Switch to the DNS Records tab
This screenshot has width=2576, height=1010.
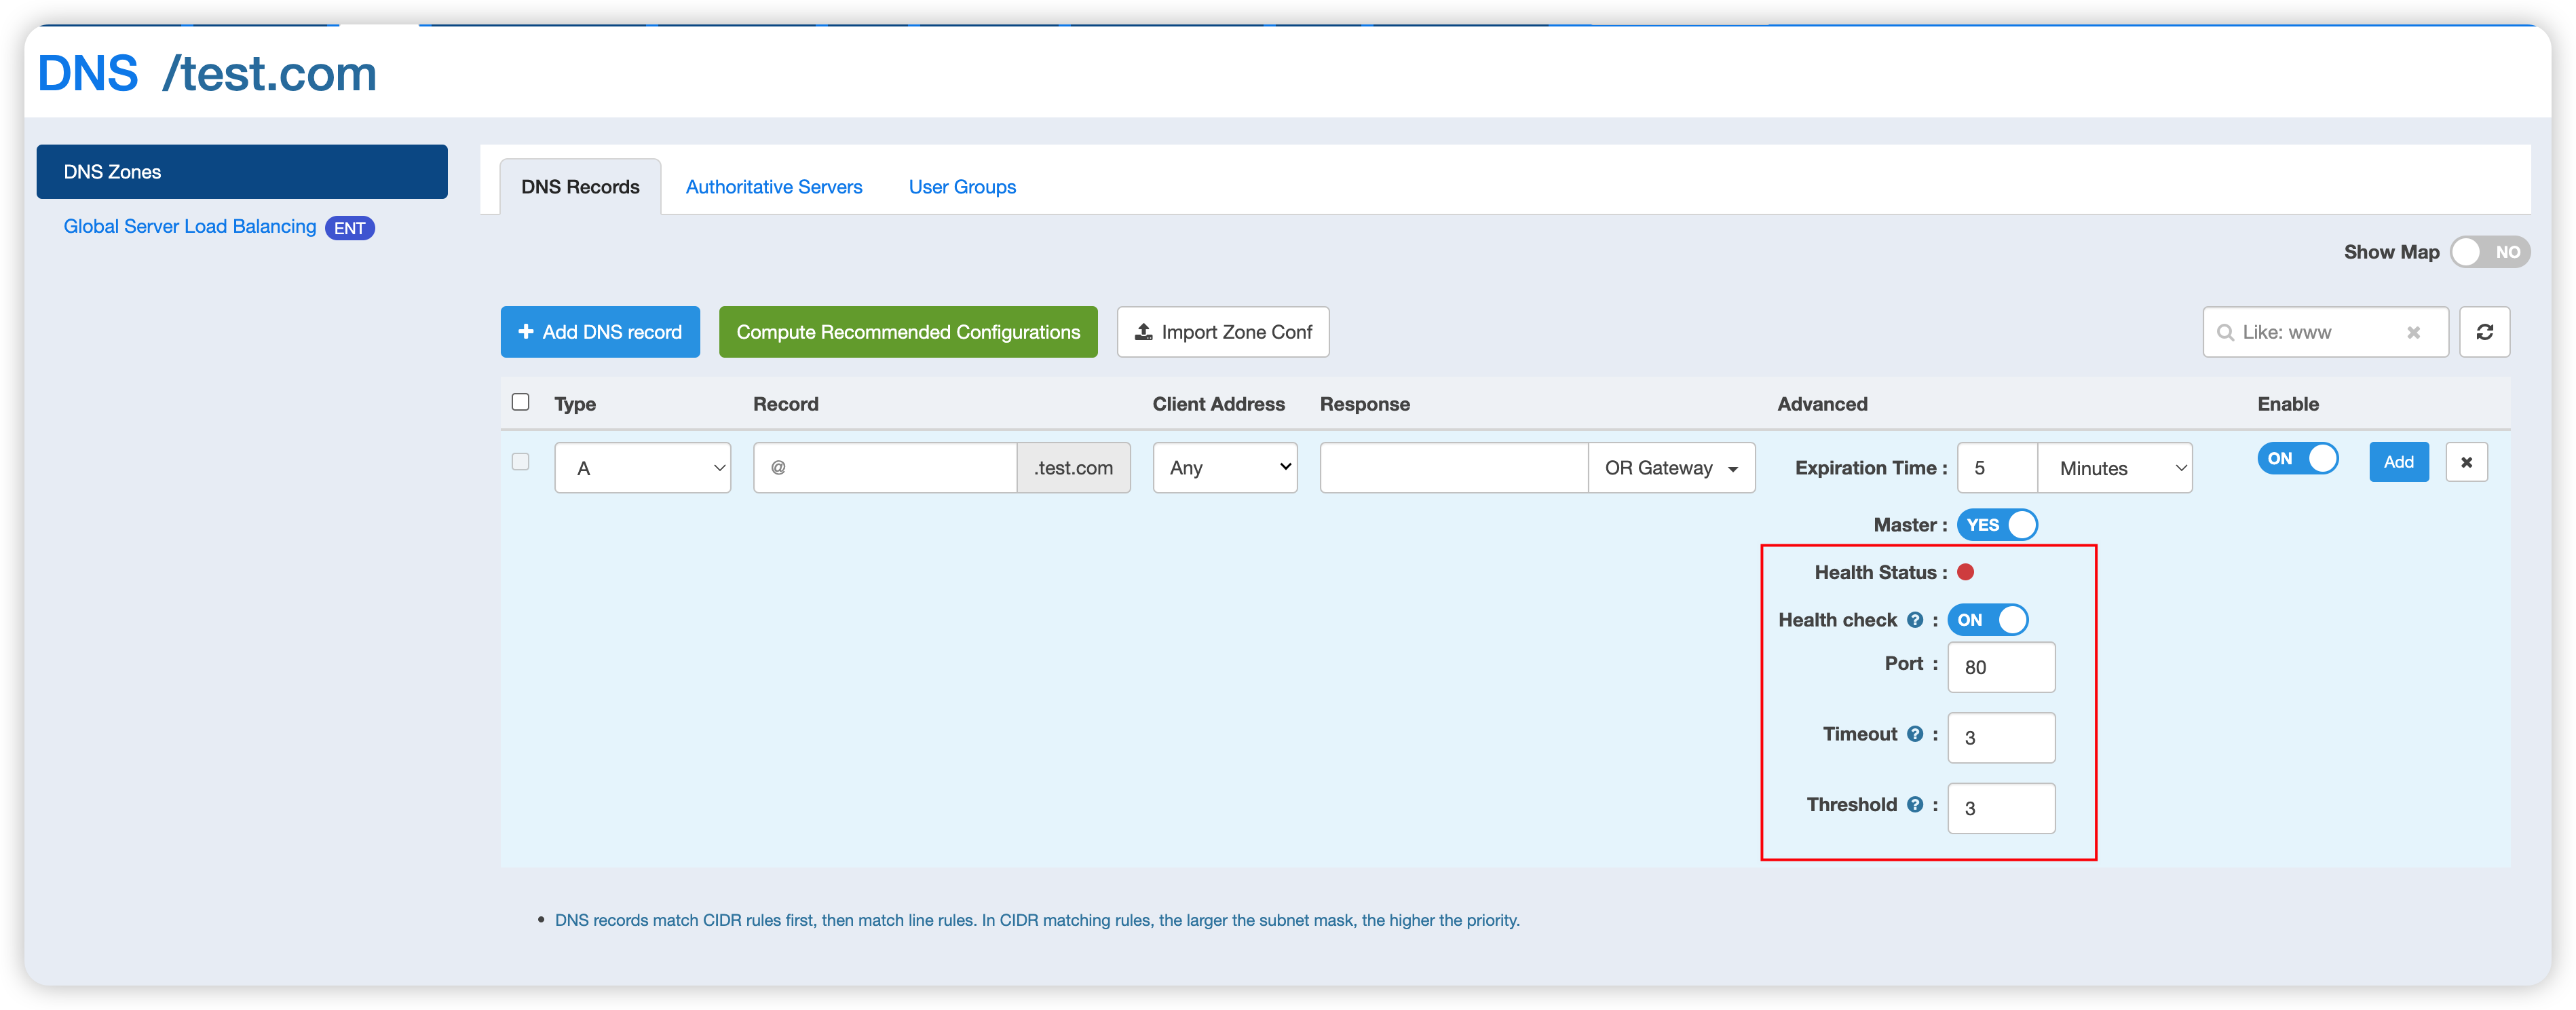pyautogui.click(x=580, y=187)
